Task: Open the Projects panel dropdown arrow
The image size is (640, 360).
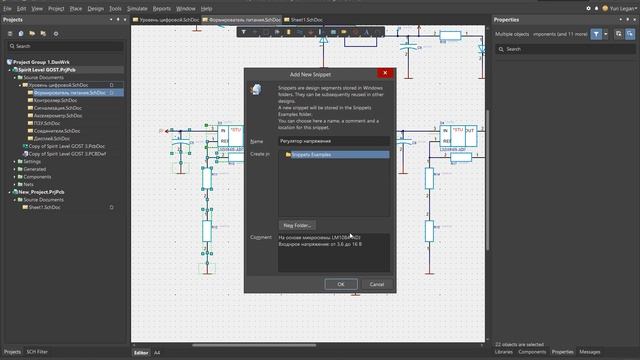Action: [111, 20]
